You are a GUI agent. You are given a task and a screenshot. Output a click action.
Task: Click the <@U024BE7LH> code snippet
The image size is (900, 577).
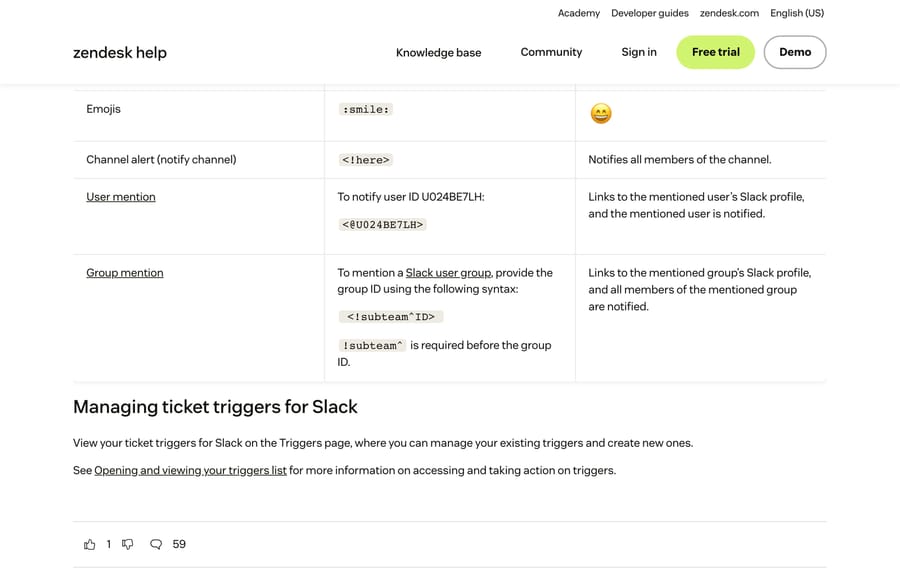click(382, 224)
